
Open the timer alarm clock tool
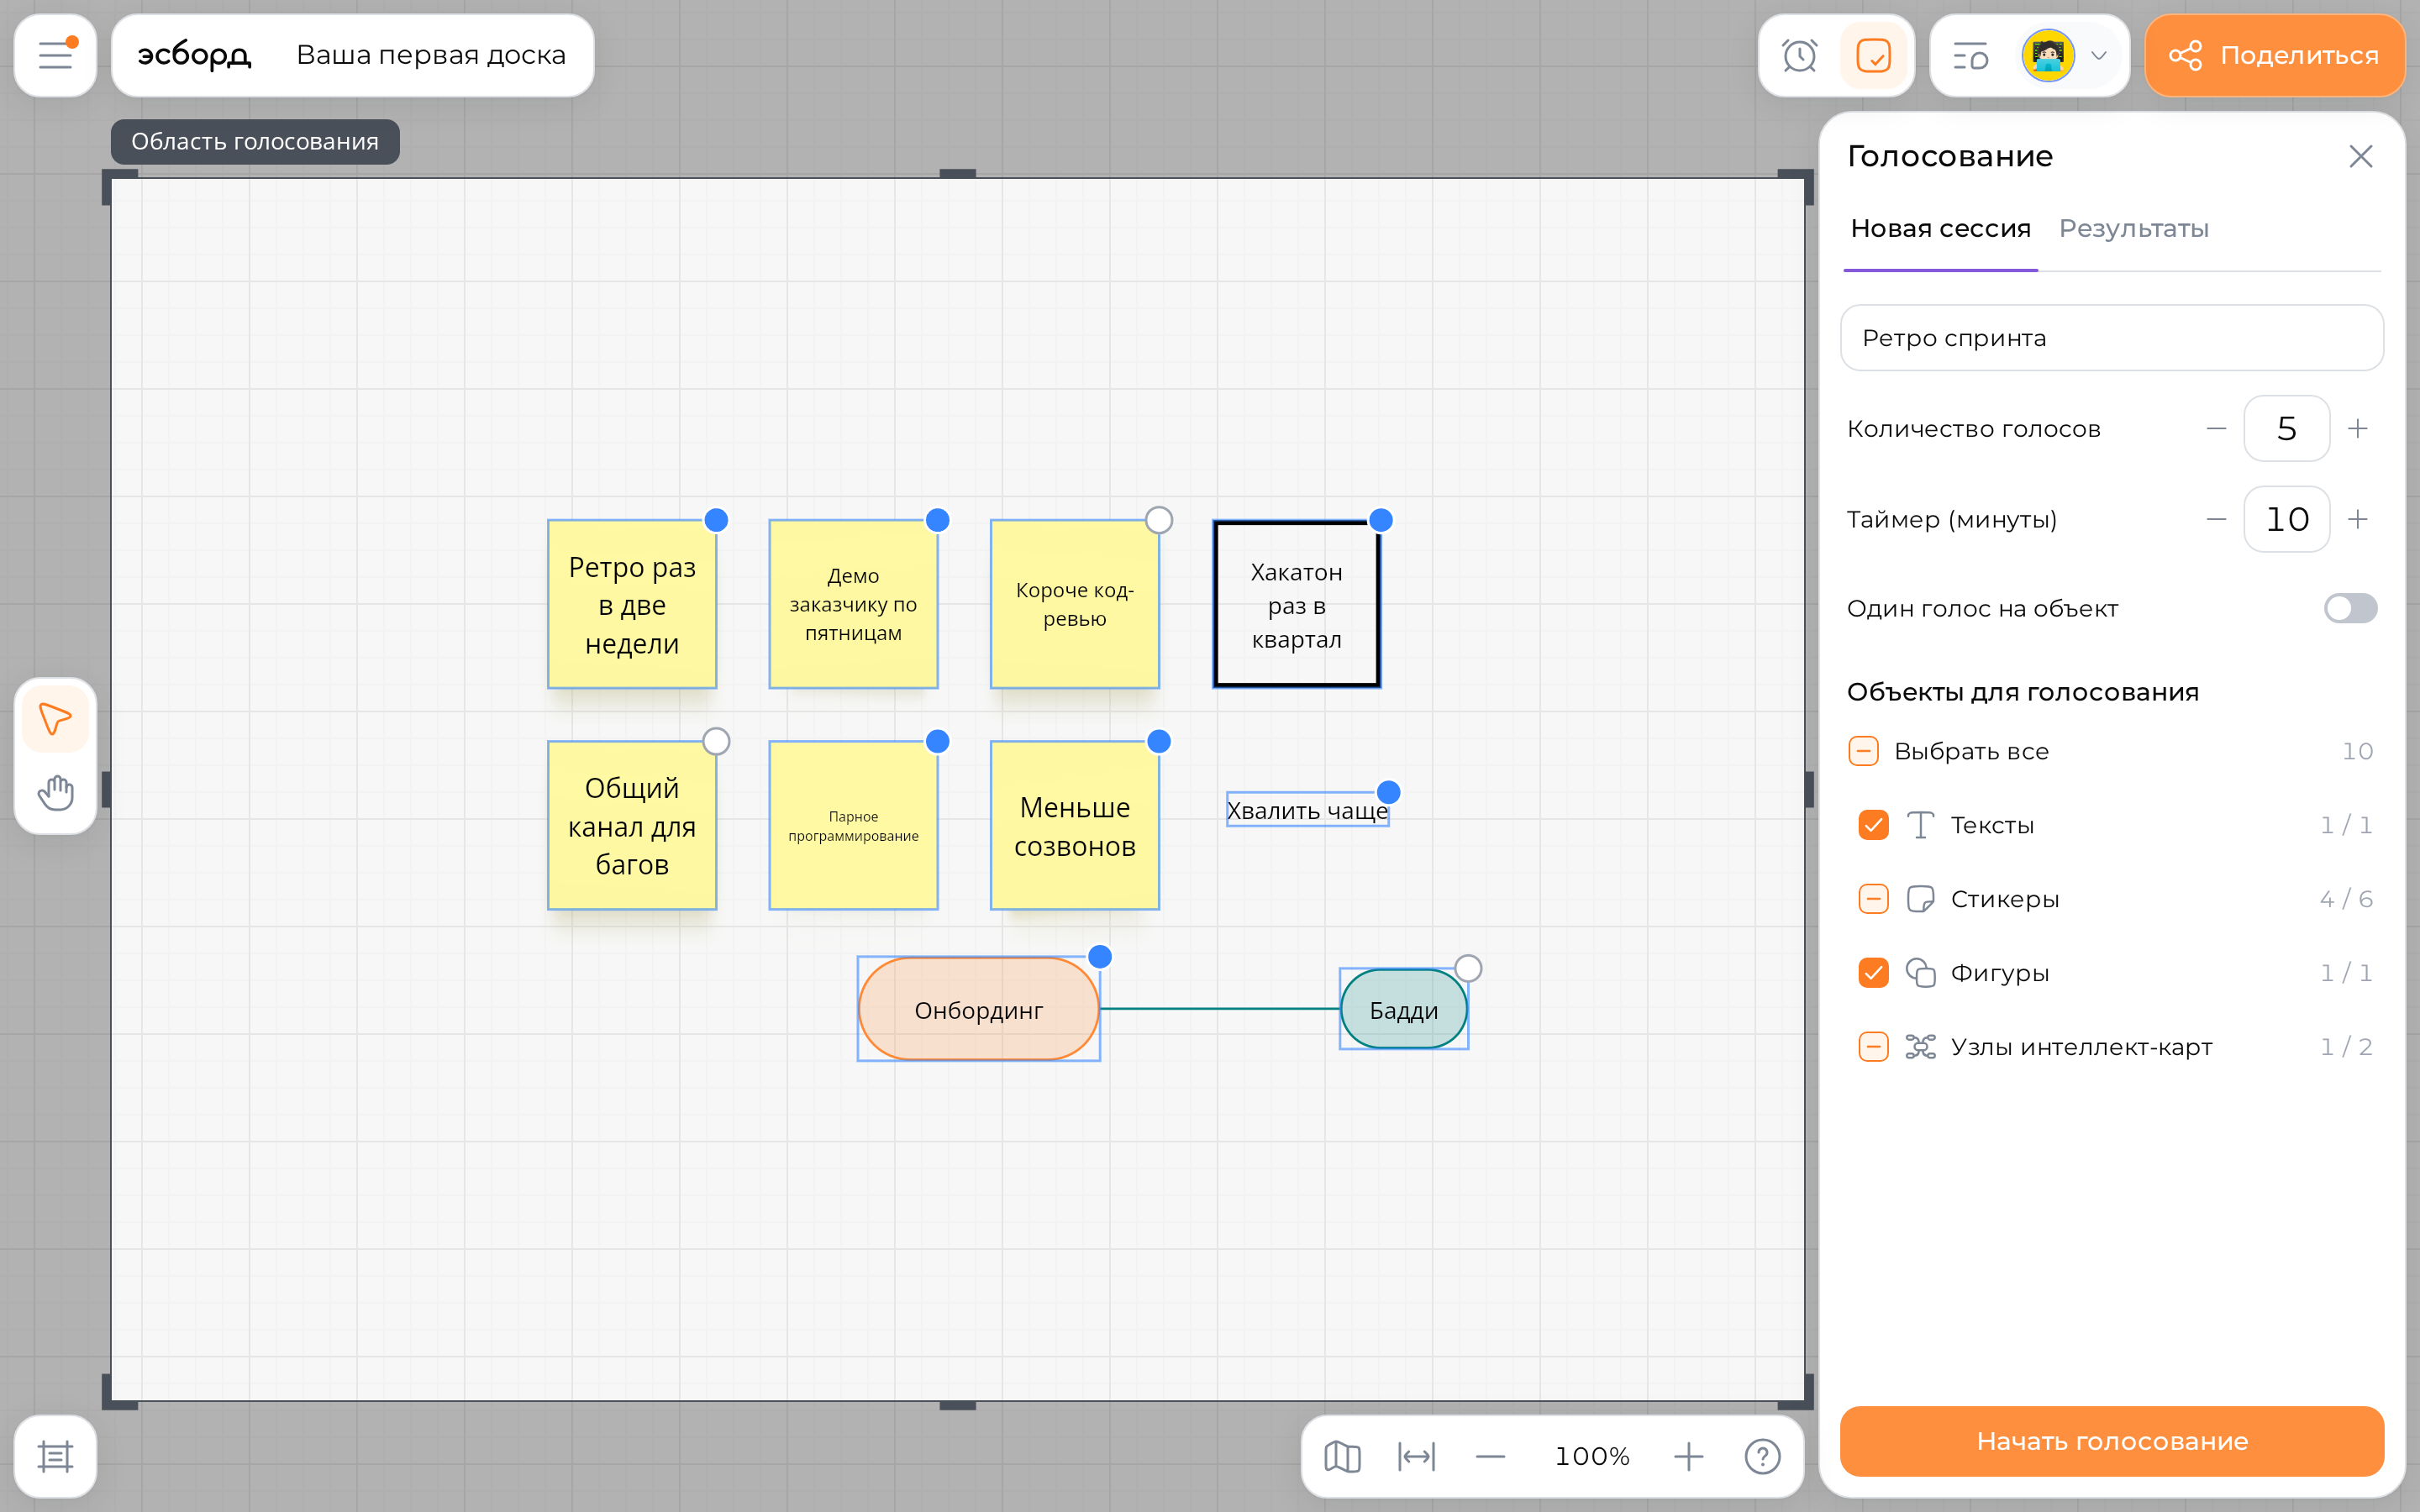click(x=1799, y=55)
